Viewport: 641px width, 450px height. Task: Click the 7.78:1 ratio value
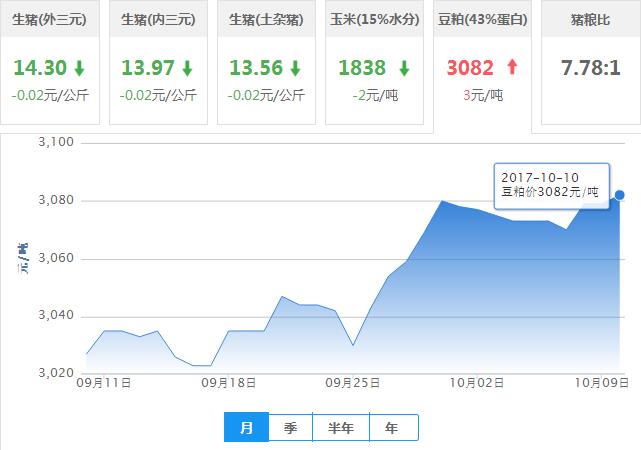(591, 68)
